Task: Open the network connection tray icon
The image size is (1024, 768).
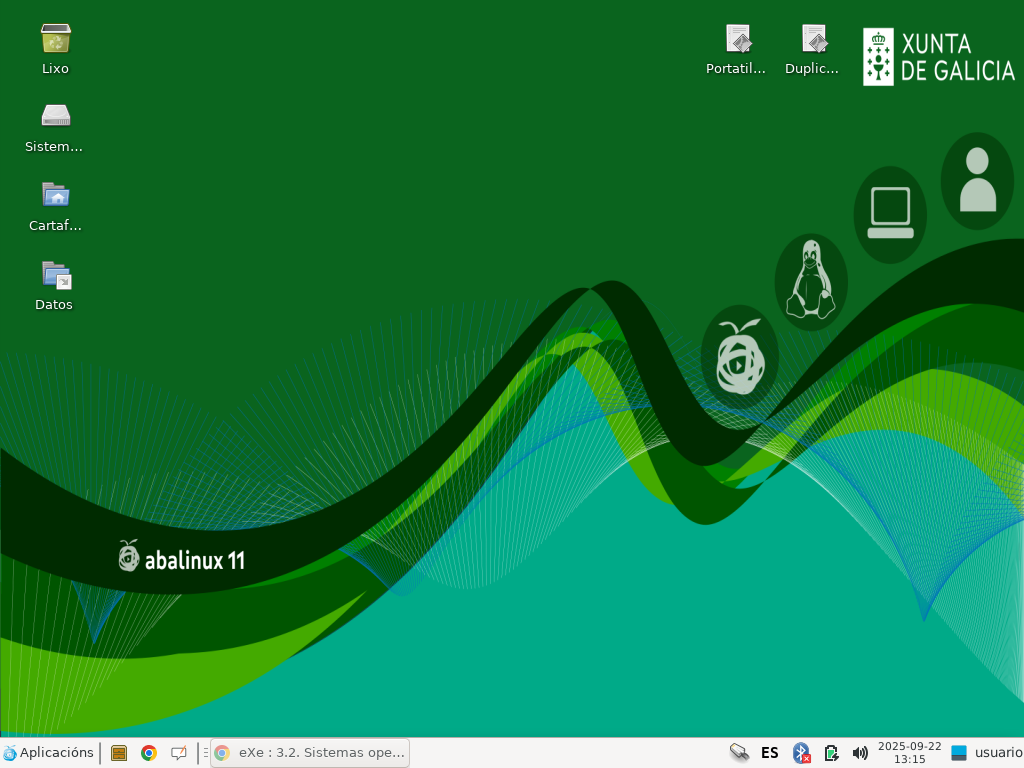Action: pos(739,753)
